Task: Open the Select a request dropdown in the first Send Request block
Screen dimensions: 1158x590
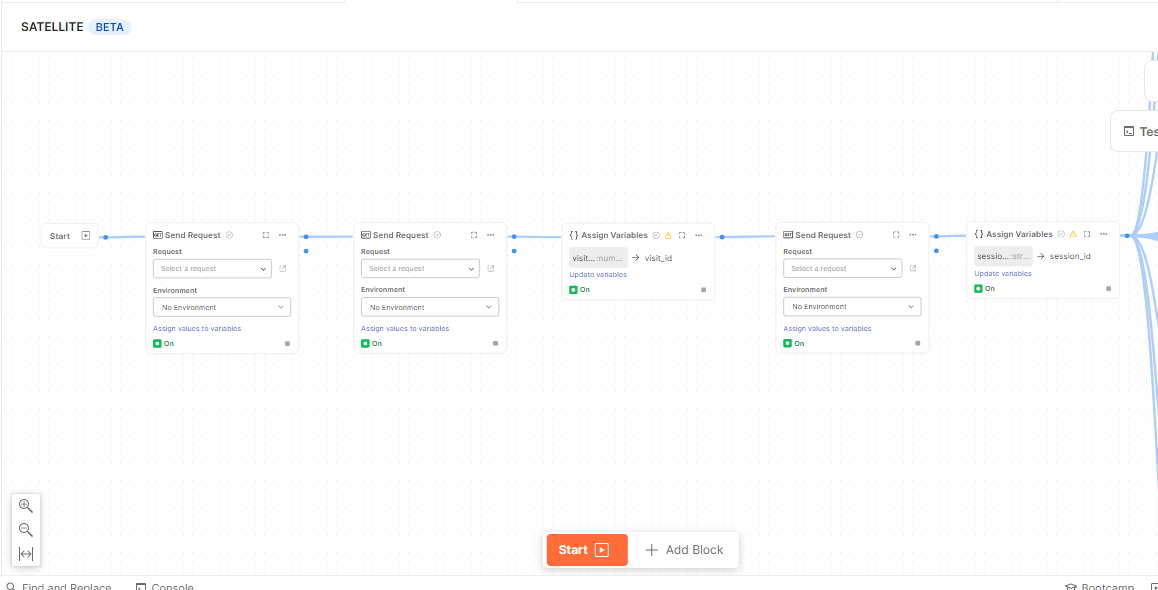Action: (x=212, y=268)
